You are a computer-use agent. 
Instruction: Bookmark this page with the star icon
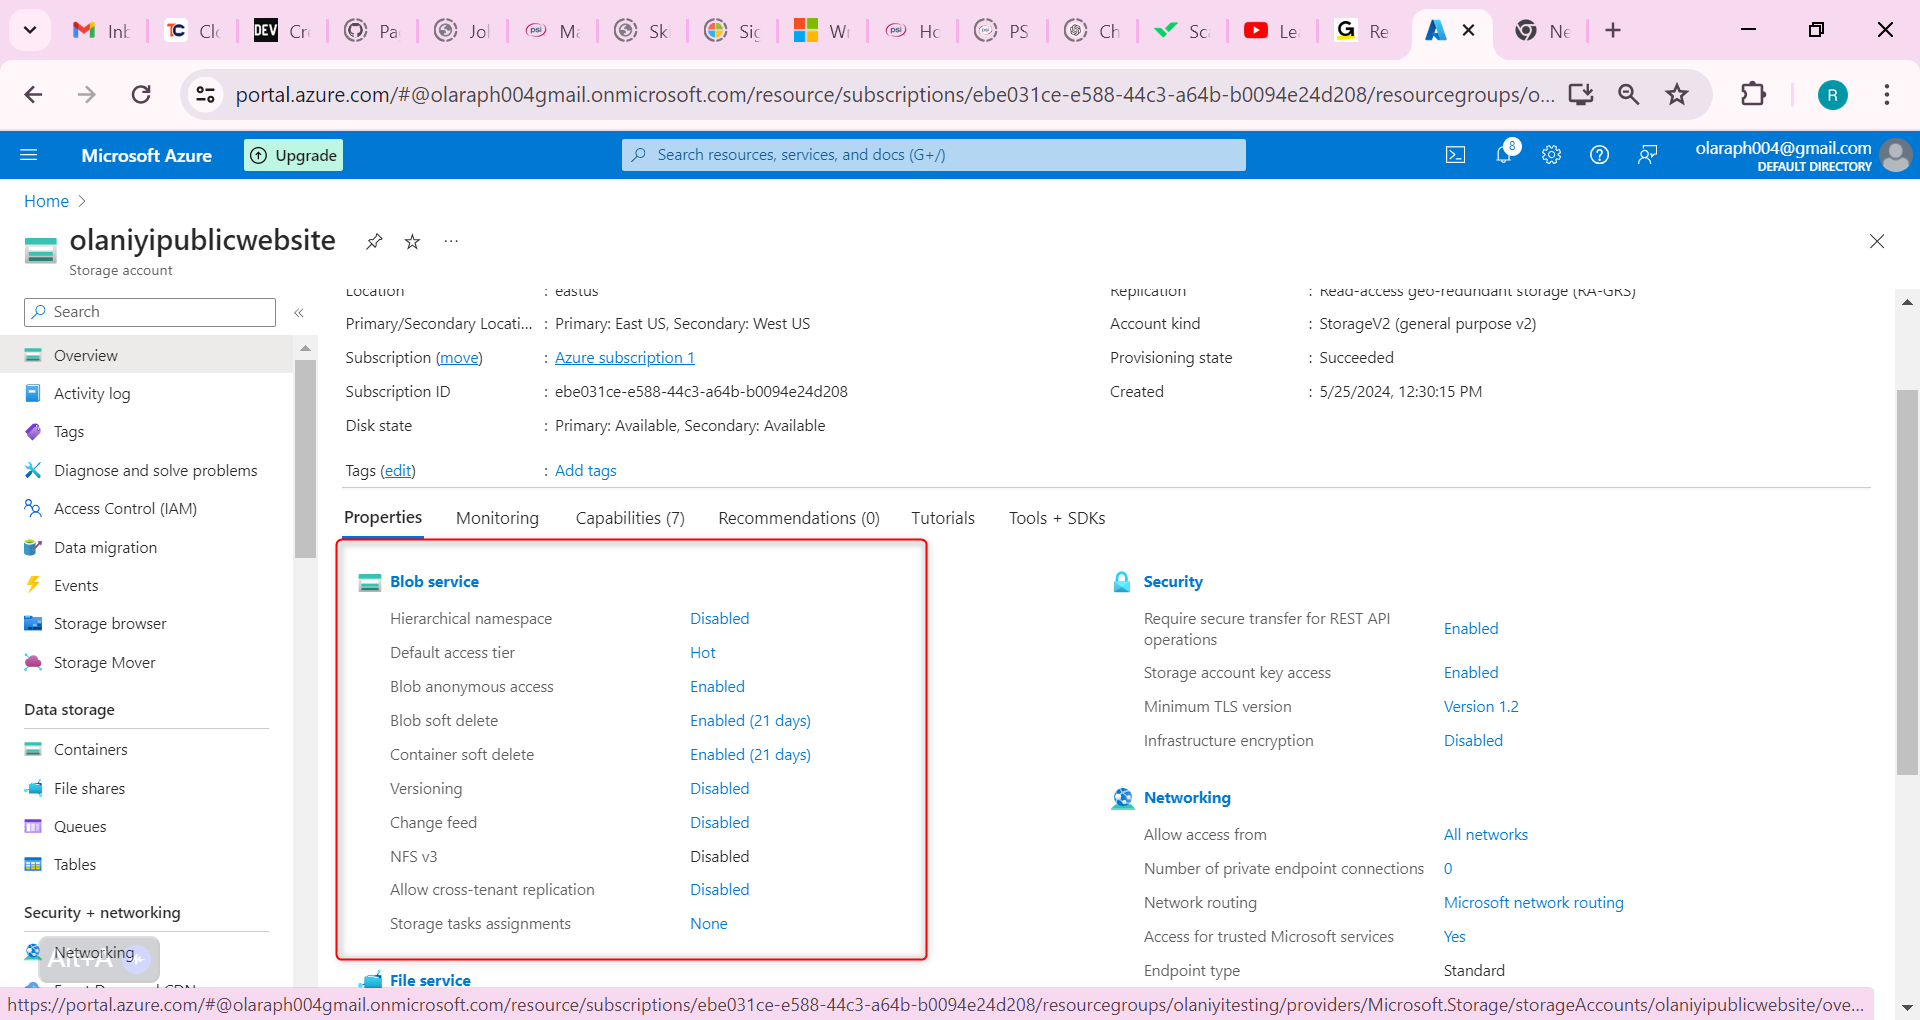[x=1677, y=95]
